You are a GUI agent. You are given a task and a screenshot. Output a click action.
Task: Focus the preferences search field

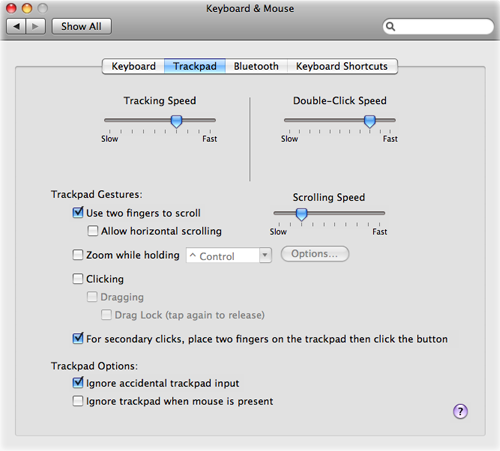(x=438, y=26)
